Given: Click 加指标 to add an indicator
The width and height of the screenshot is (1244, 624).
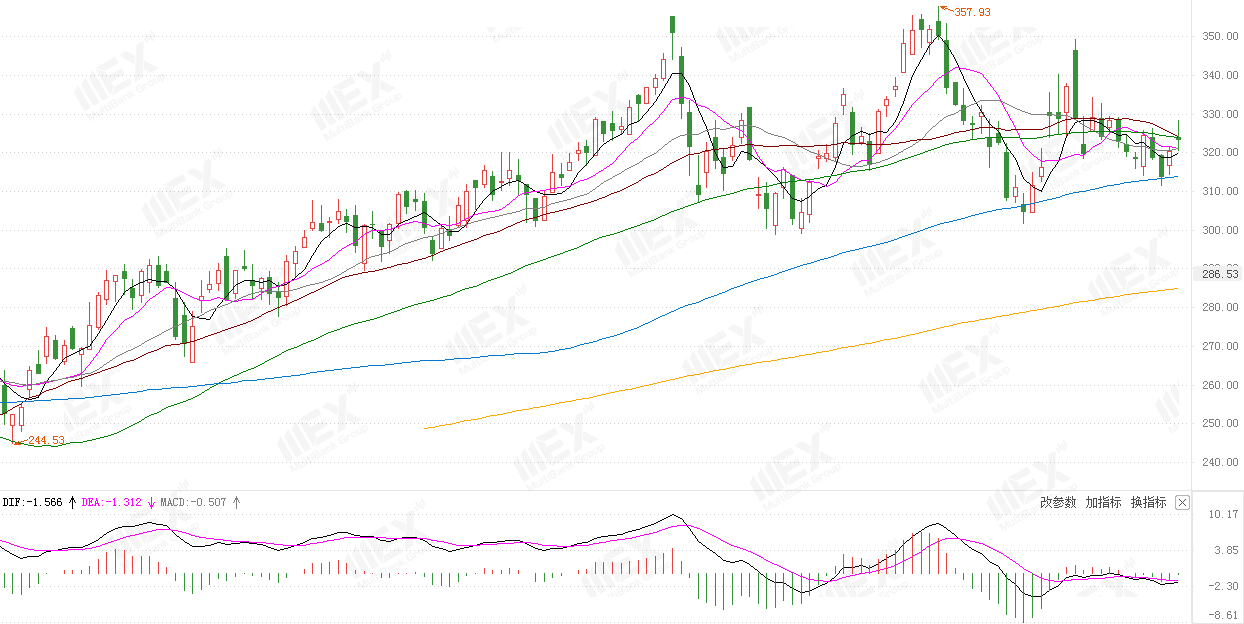Looking at the screenshot, I should (x=1103, y=502).
